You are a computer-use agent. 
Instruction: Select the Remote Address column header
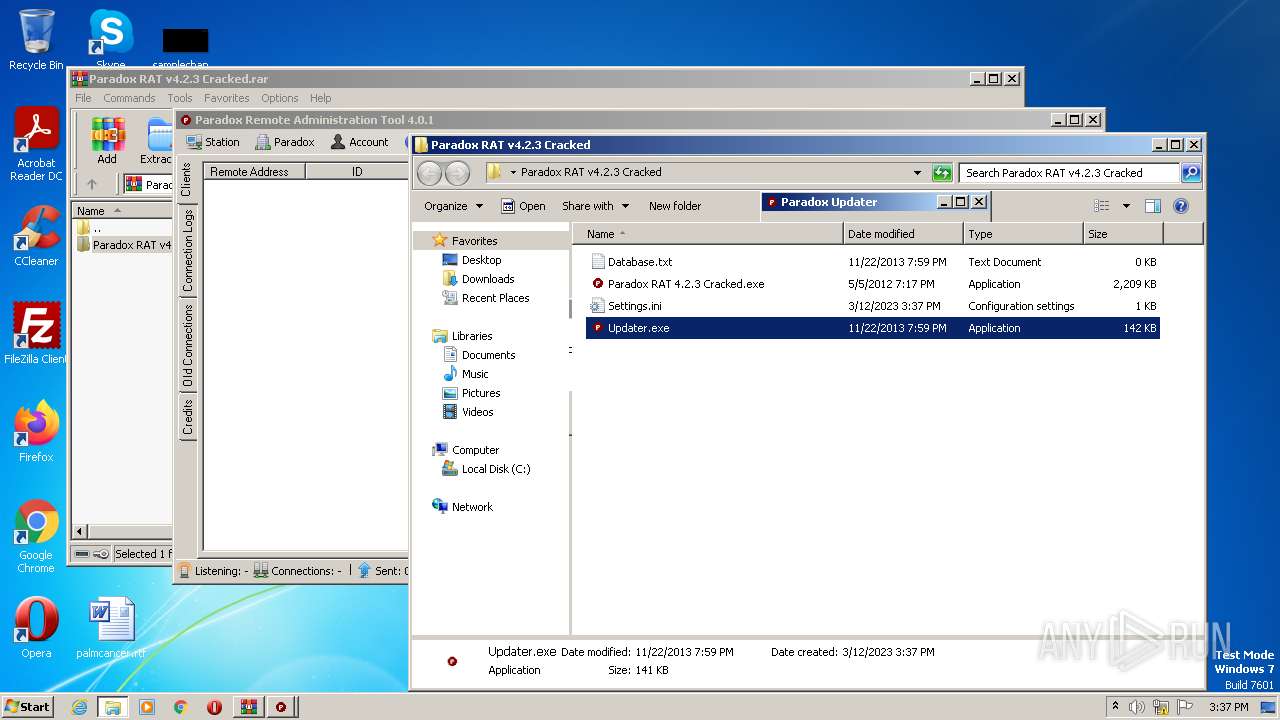click(254, 172)
